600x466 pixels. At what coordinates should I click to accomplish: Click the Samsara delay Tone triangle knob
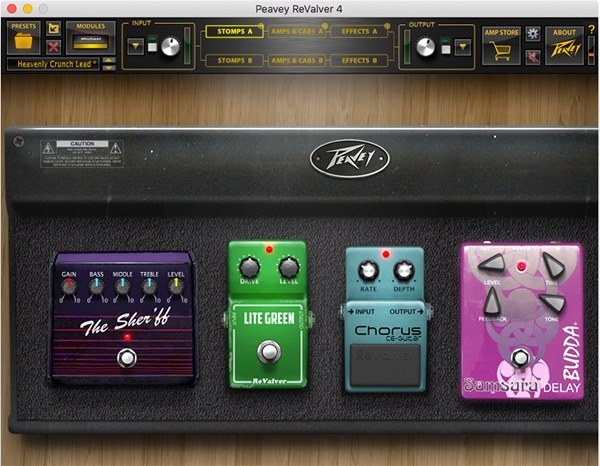point(553,302)
